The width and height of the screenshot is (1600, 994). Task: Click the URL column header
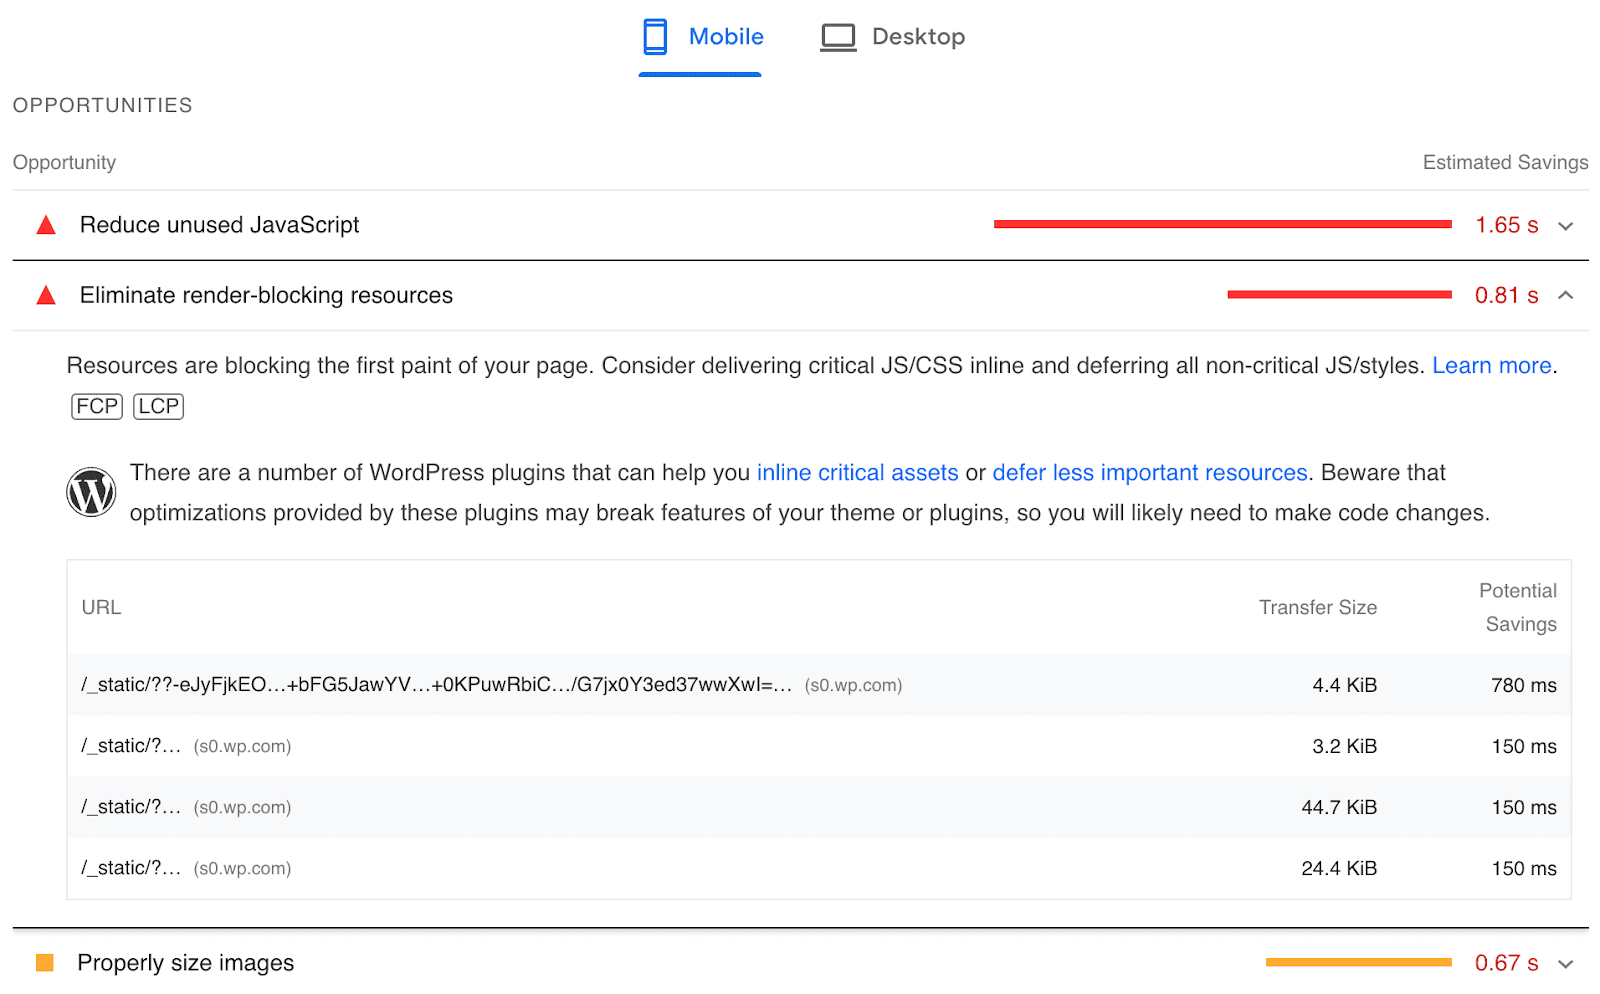click(101, 607)
